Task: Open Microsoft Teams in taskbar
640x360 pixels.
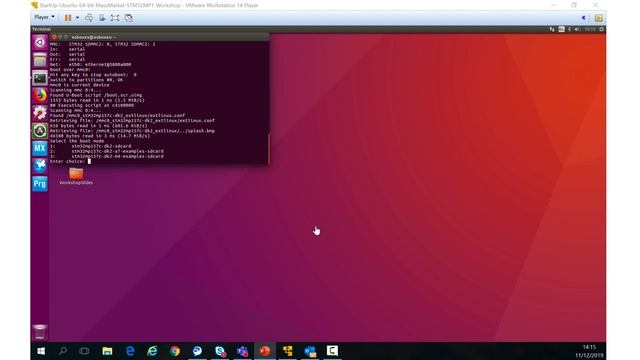Action: click(242, 351)
